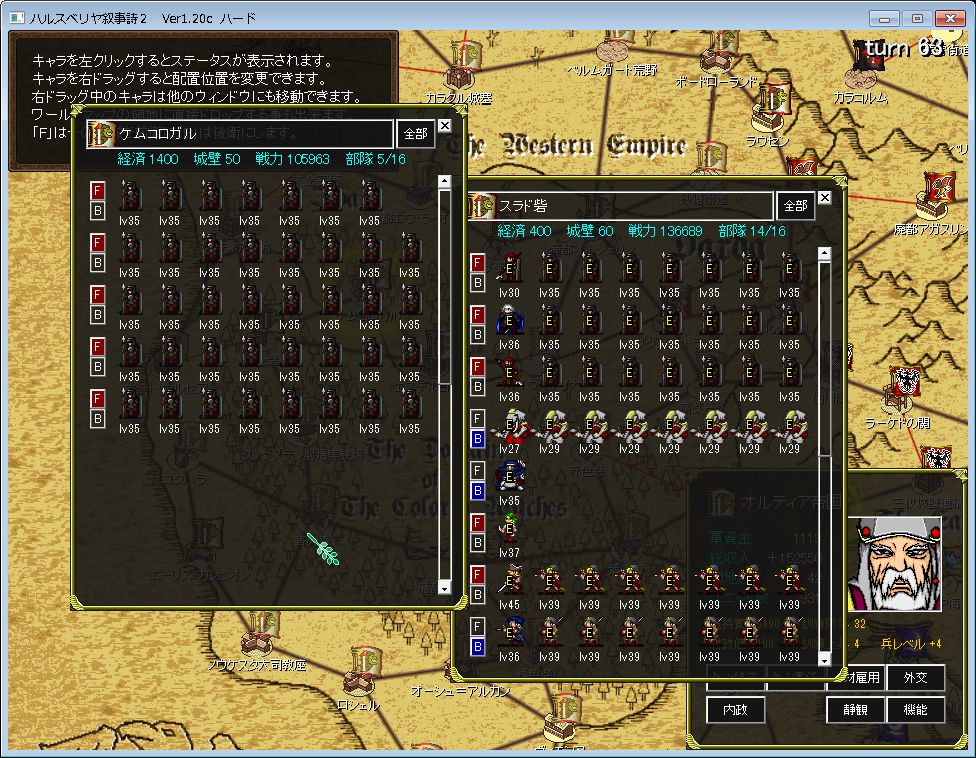Set スラド砦 lv45 leader squad to front (F)
The width and height of the screenshot is (976, 758).
(x=477, y=574)
